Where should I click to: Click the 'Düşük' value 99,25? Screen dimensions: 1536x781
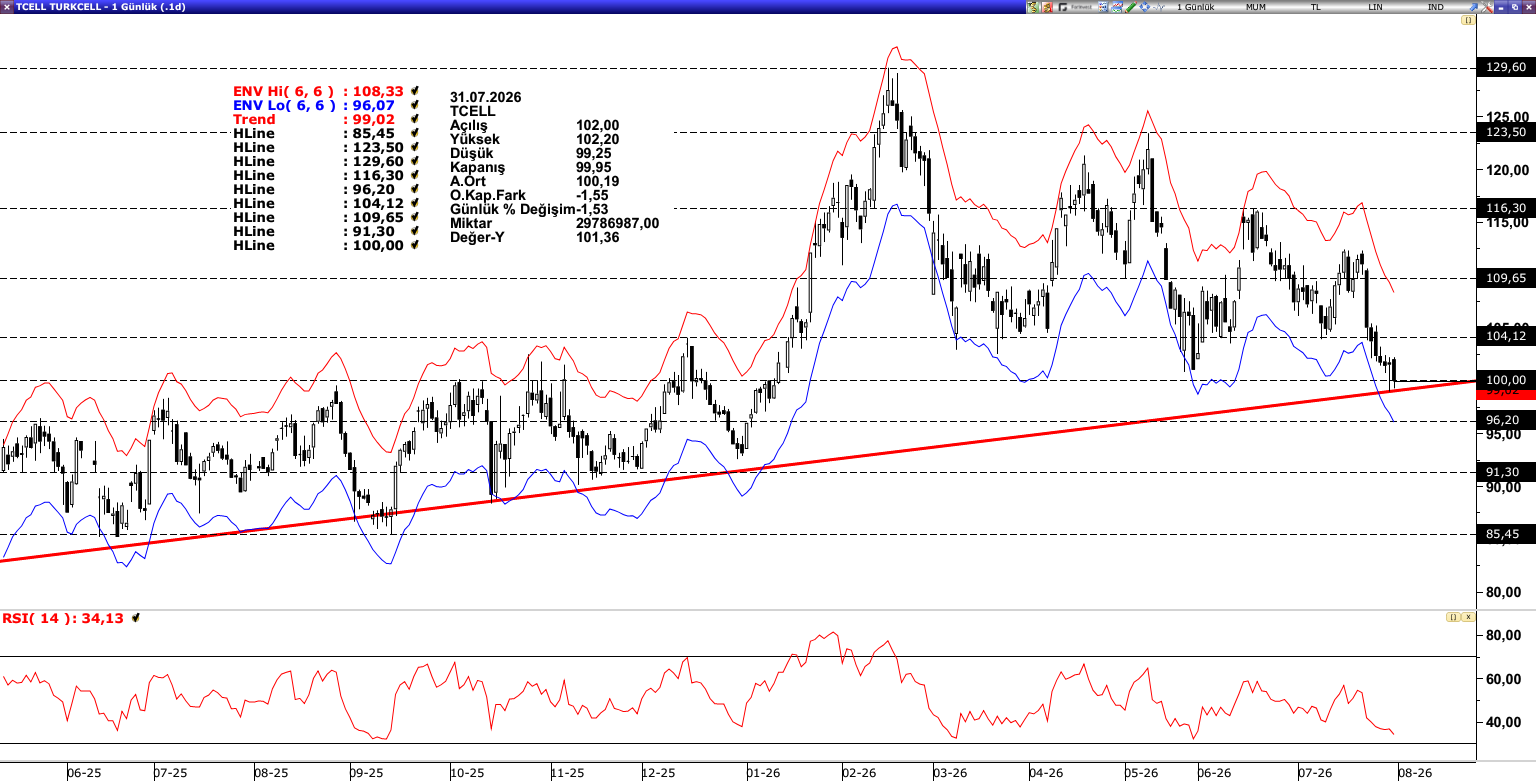click(x=594, y=153)
